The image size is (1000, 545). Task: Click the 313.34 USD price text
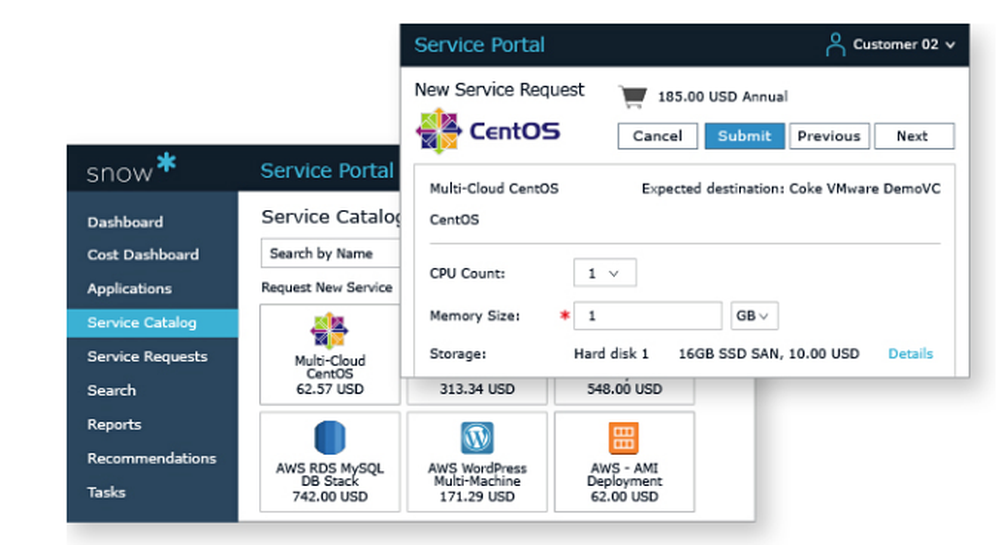point(477,389)
